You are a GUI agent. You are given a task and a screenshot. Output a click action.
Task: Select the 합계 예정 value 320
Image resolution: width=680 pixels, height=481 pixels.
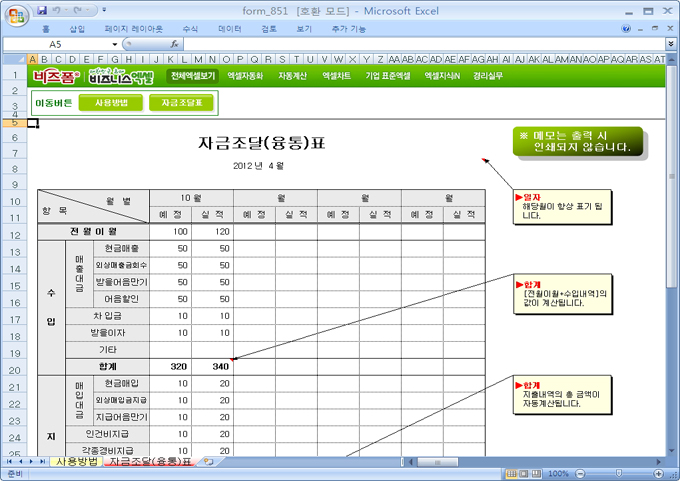click(170, 366)
